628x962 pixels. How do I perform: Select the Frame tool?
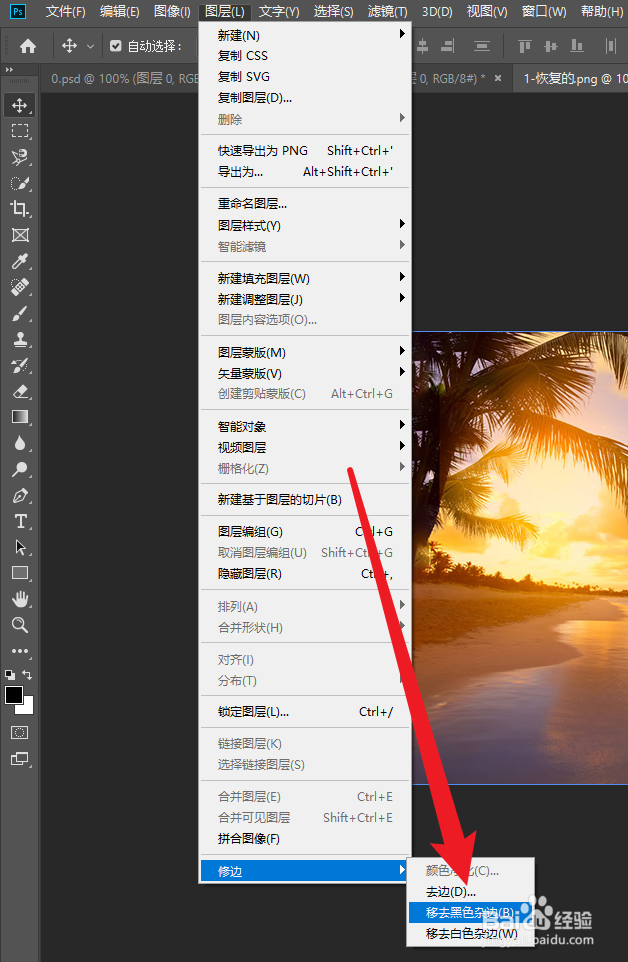tap(20, 235)
